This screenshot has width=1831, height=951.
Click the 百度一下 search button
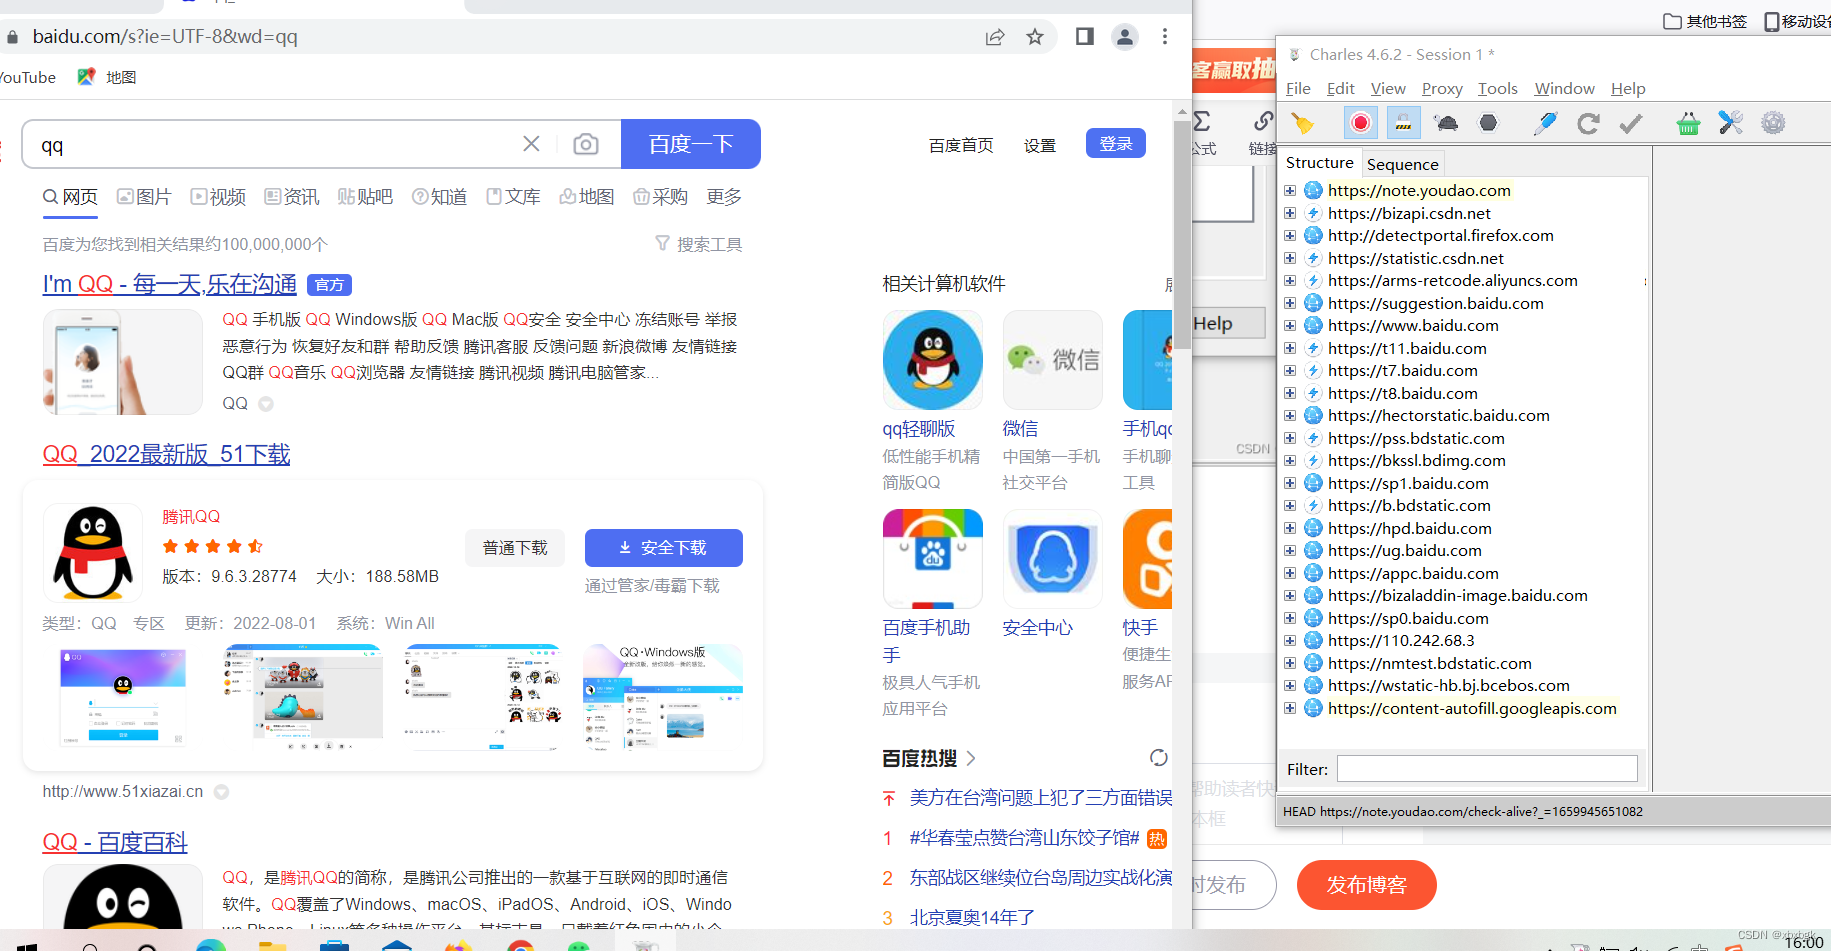point(691,144)
